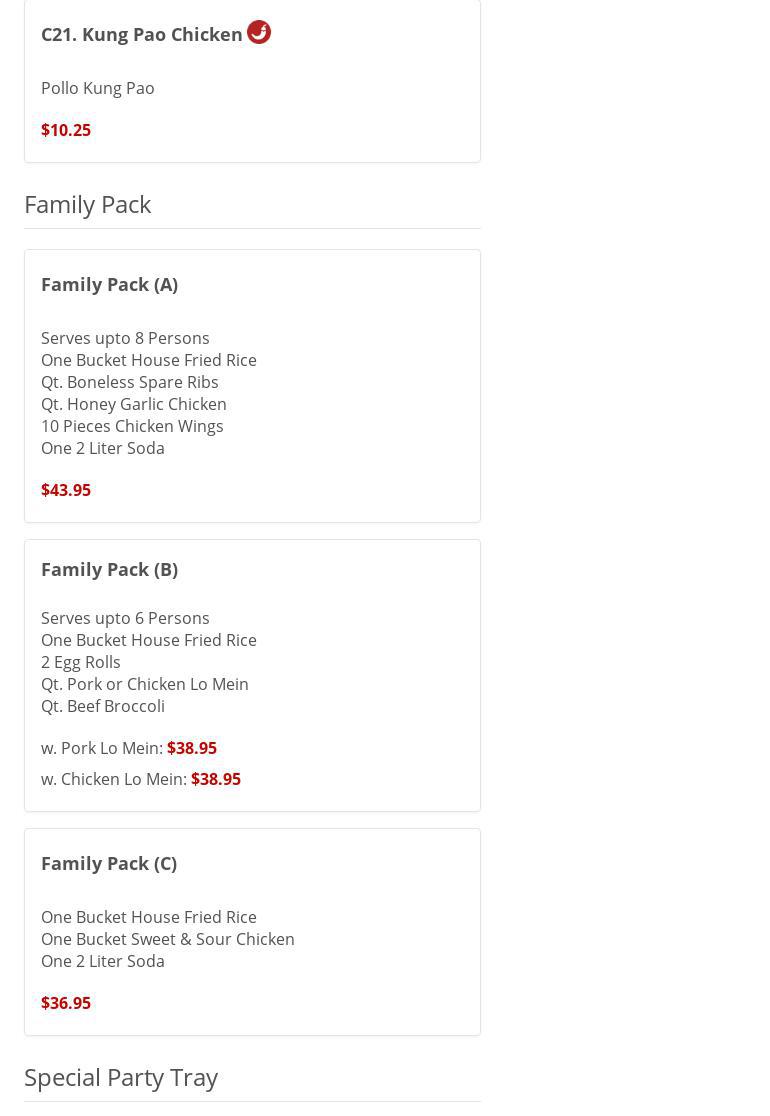Click the $43.95 price for Family Pack (A)
Screen dimensions: 770x1116
[x=66, y=490]
